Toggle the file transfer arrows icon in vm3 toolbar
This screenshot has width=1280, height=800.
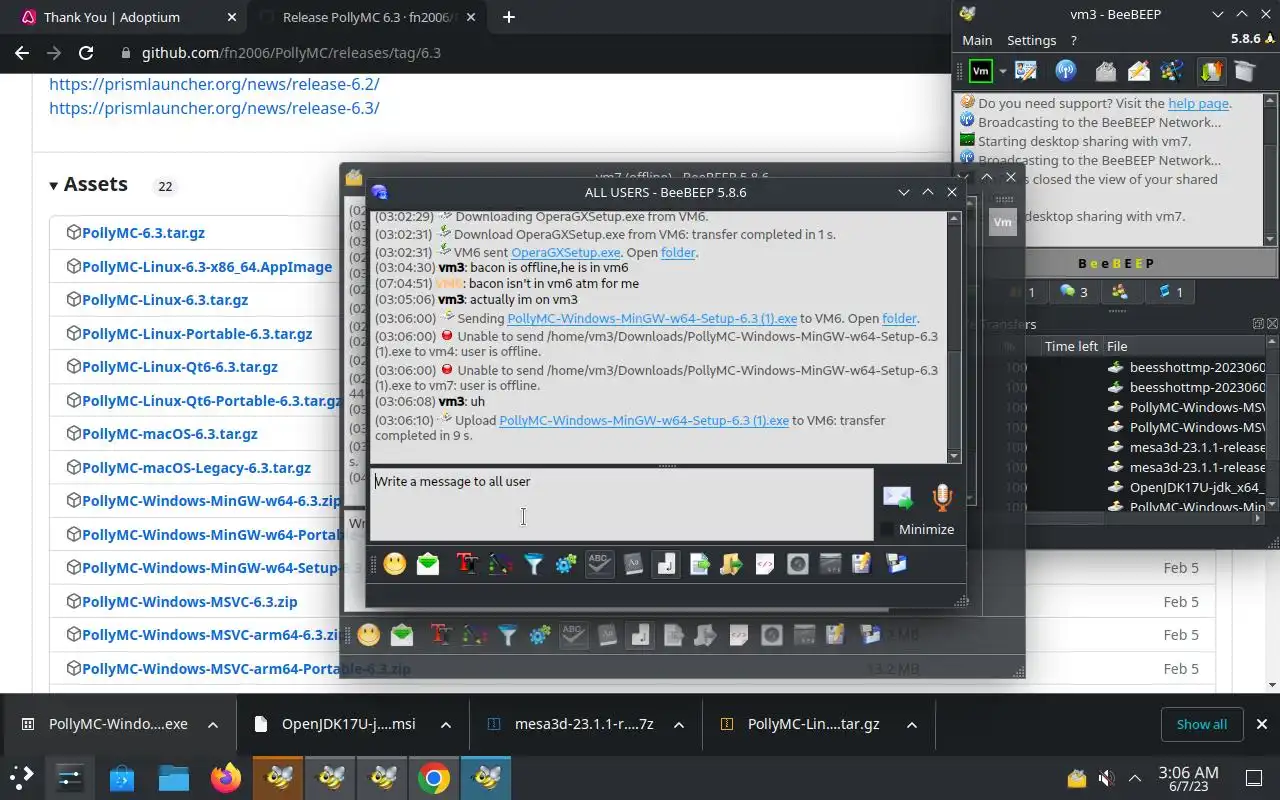[1211, 71]
